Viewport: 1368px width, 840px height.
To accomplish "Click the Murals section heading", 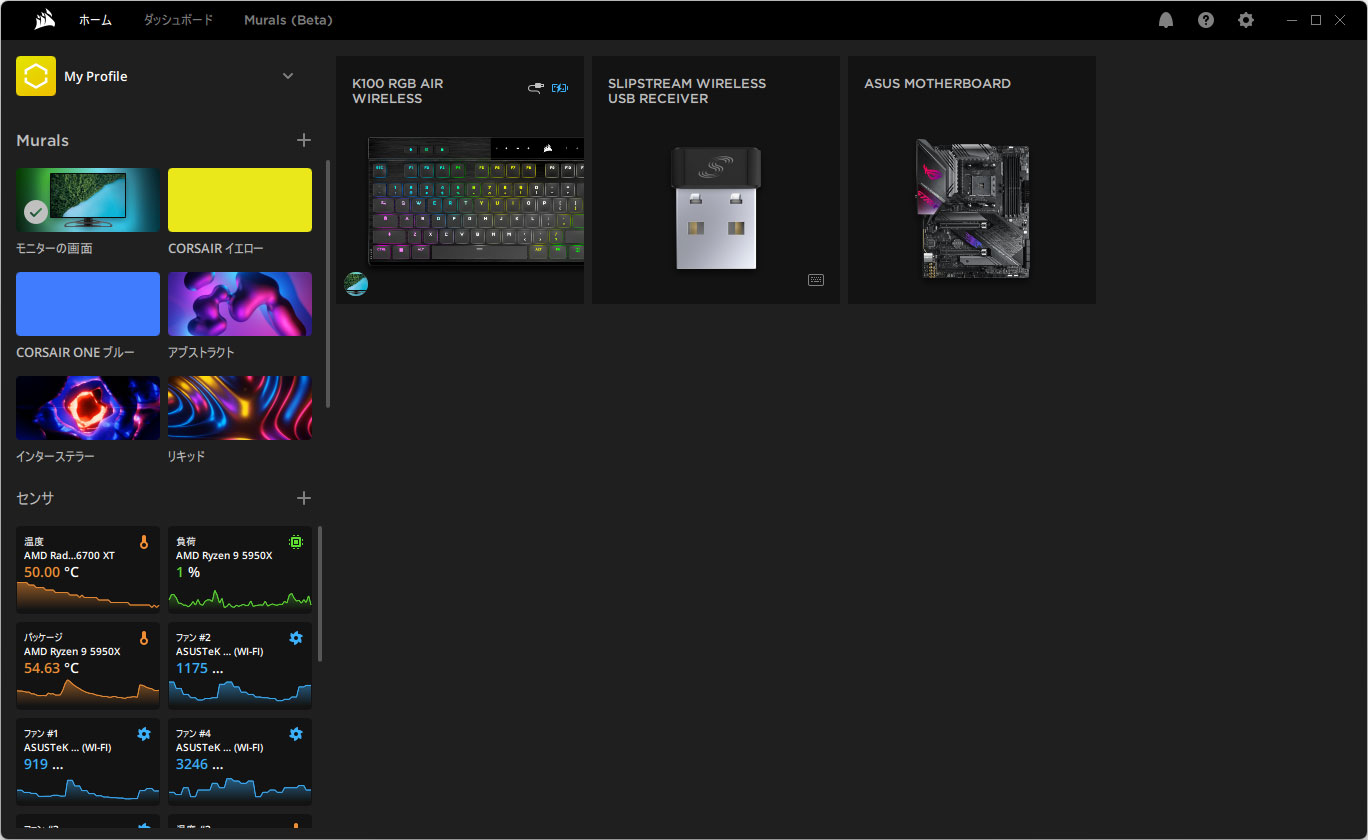I will tap(43, 141).
